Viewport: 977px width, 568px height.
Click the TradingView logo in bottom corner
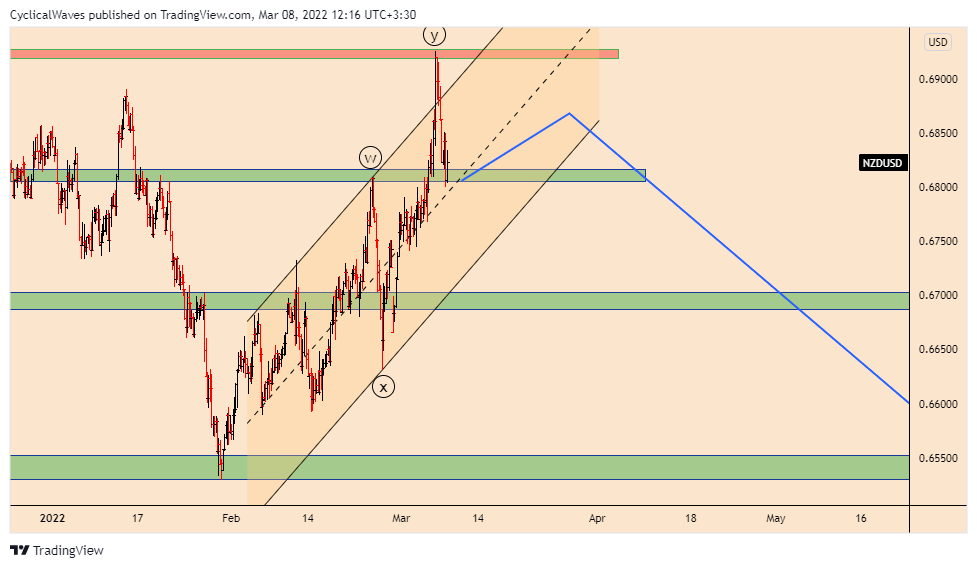[56, 550]
